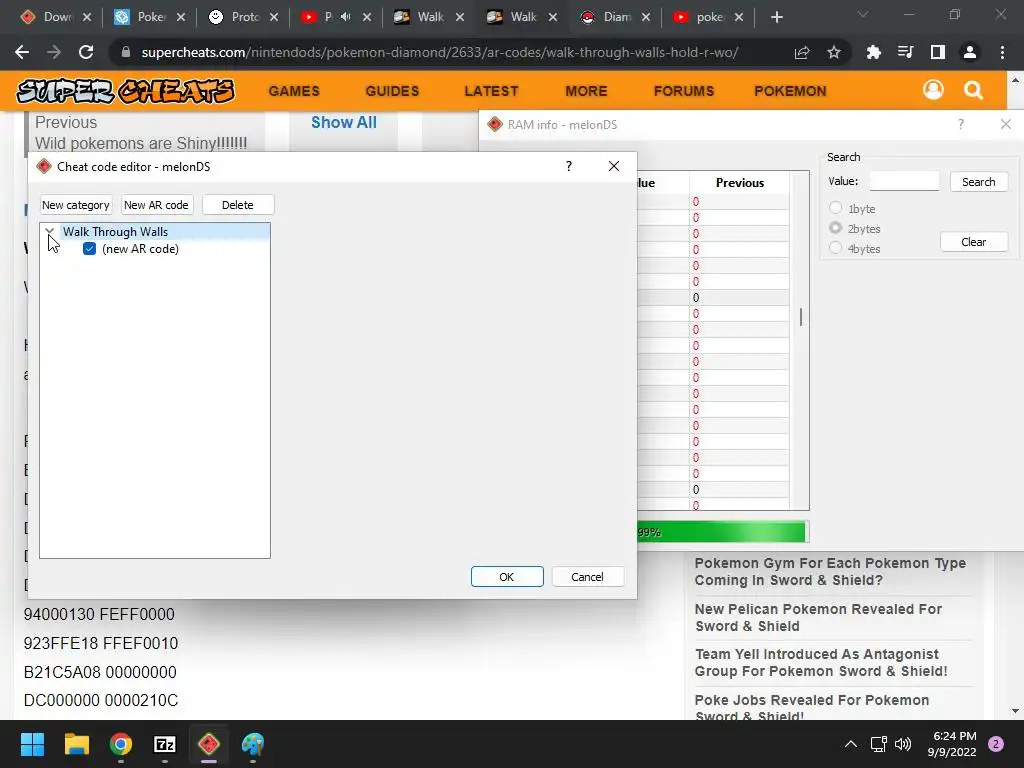Click the green 99% progress bar in RAM info

pyautogui.click(x=721, y=532)
